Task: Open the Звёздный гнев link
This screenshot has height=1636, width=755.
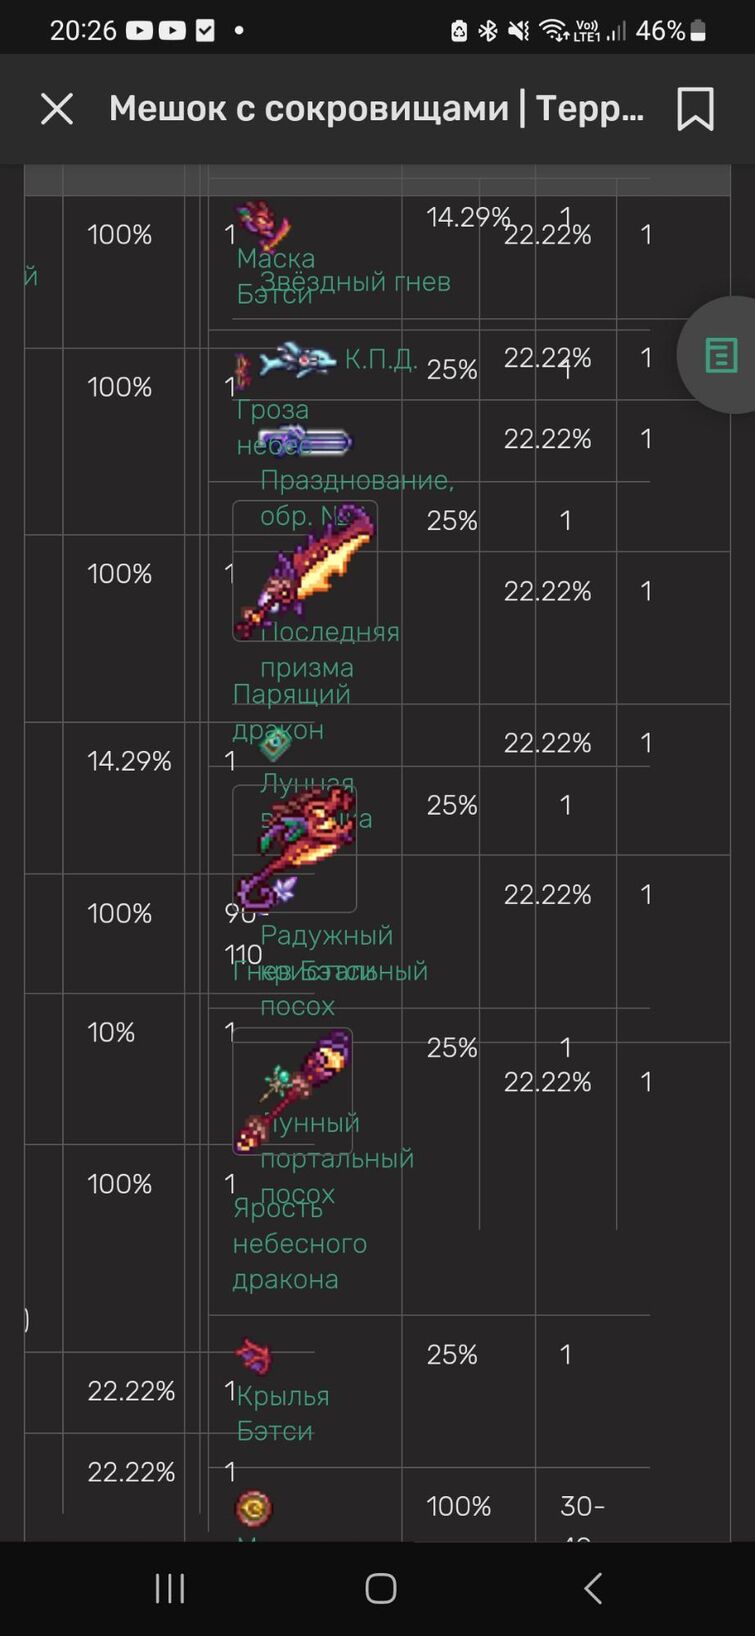Action: click(x=355, y=282)
